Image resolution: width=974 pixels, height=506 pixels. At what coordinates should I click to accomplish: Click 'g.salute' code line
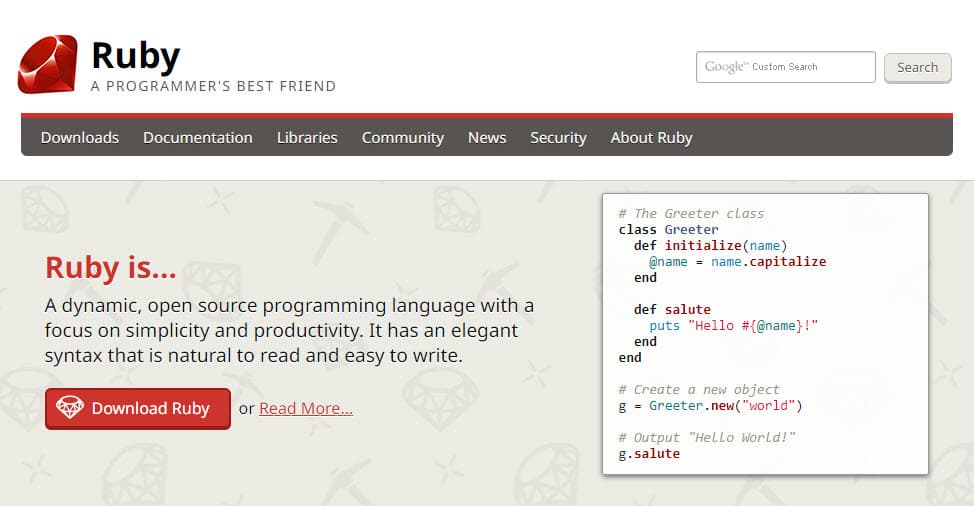[x=649, y=454]
